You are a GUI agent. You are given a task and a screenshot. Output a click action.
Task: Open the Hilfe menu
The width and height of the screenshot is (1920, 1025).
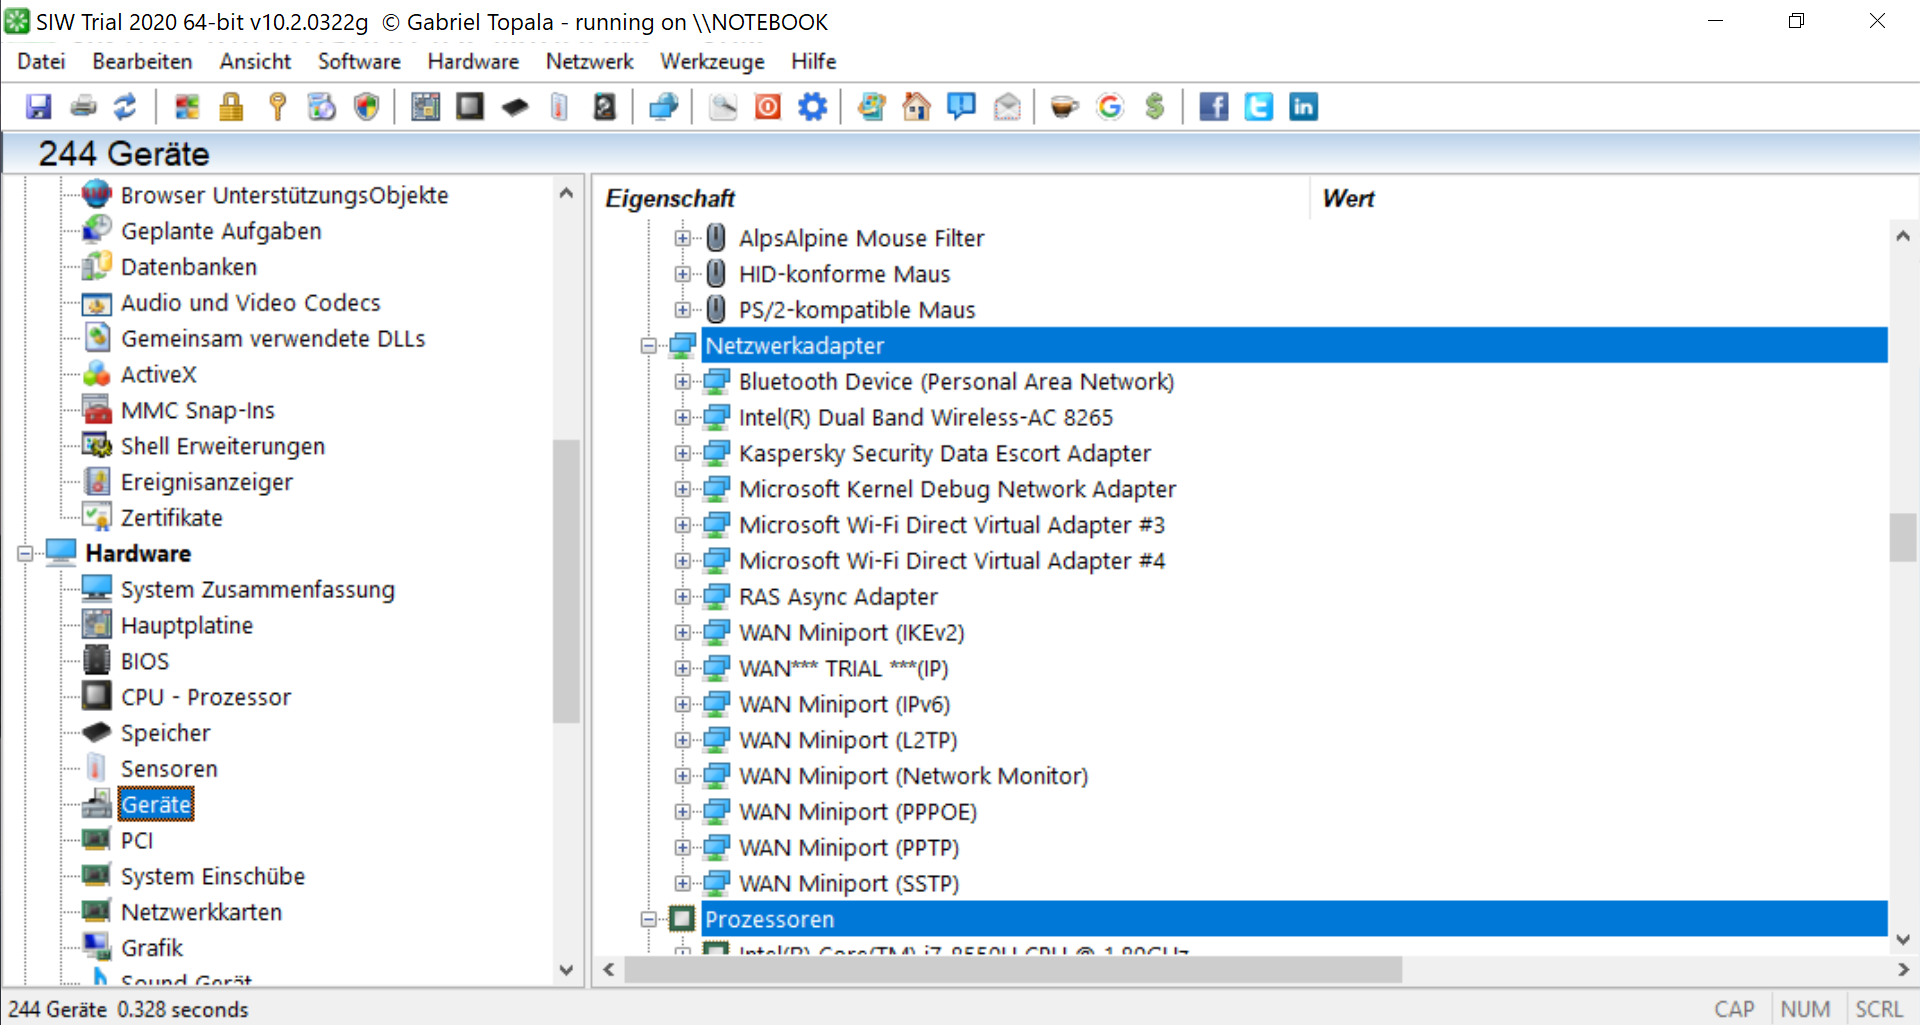coord(813,61)
